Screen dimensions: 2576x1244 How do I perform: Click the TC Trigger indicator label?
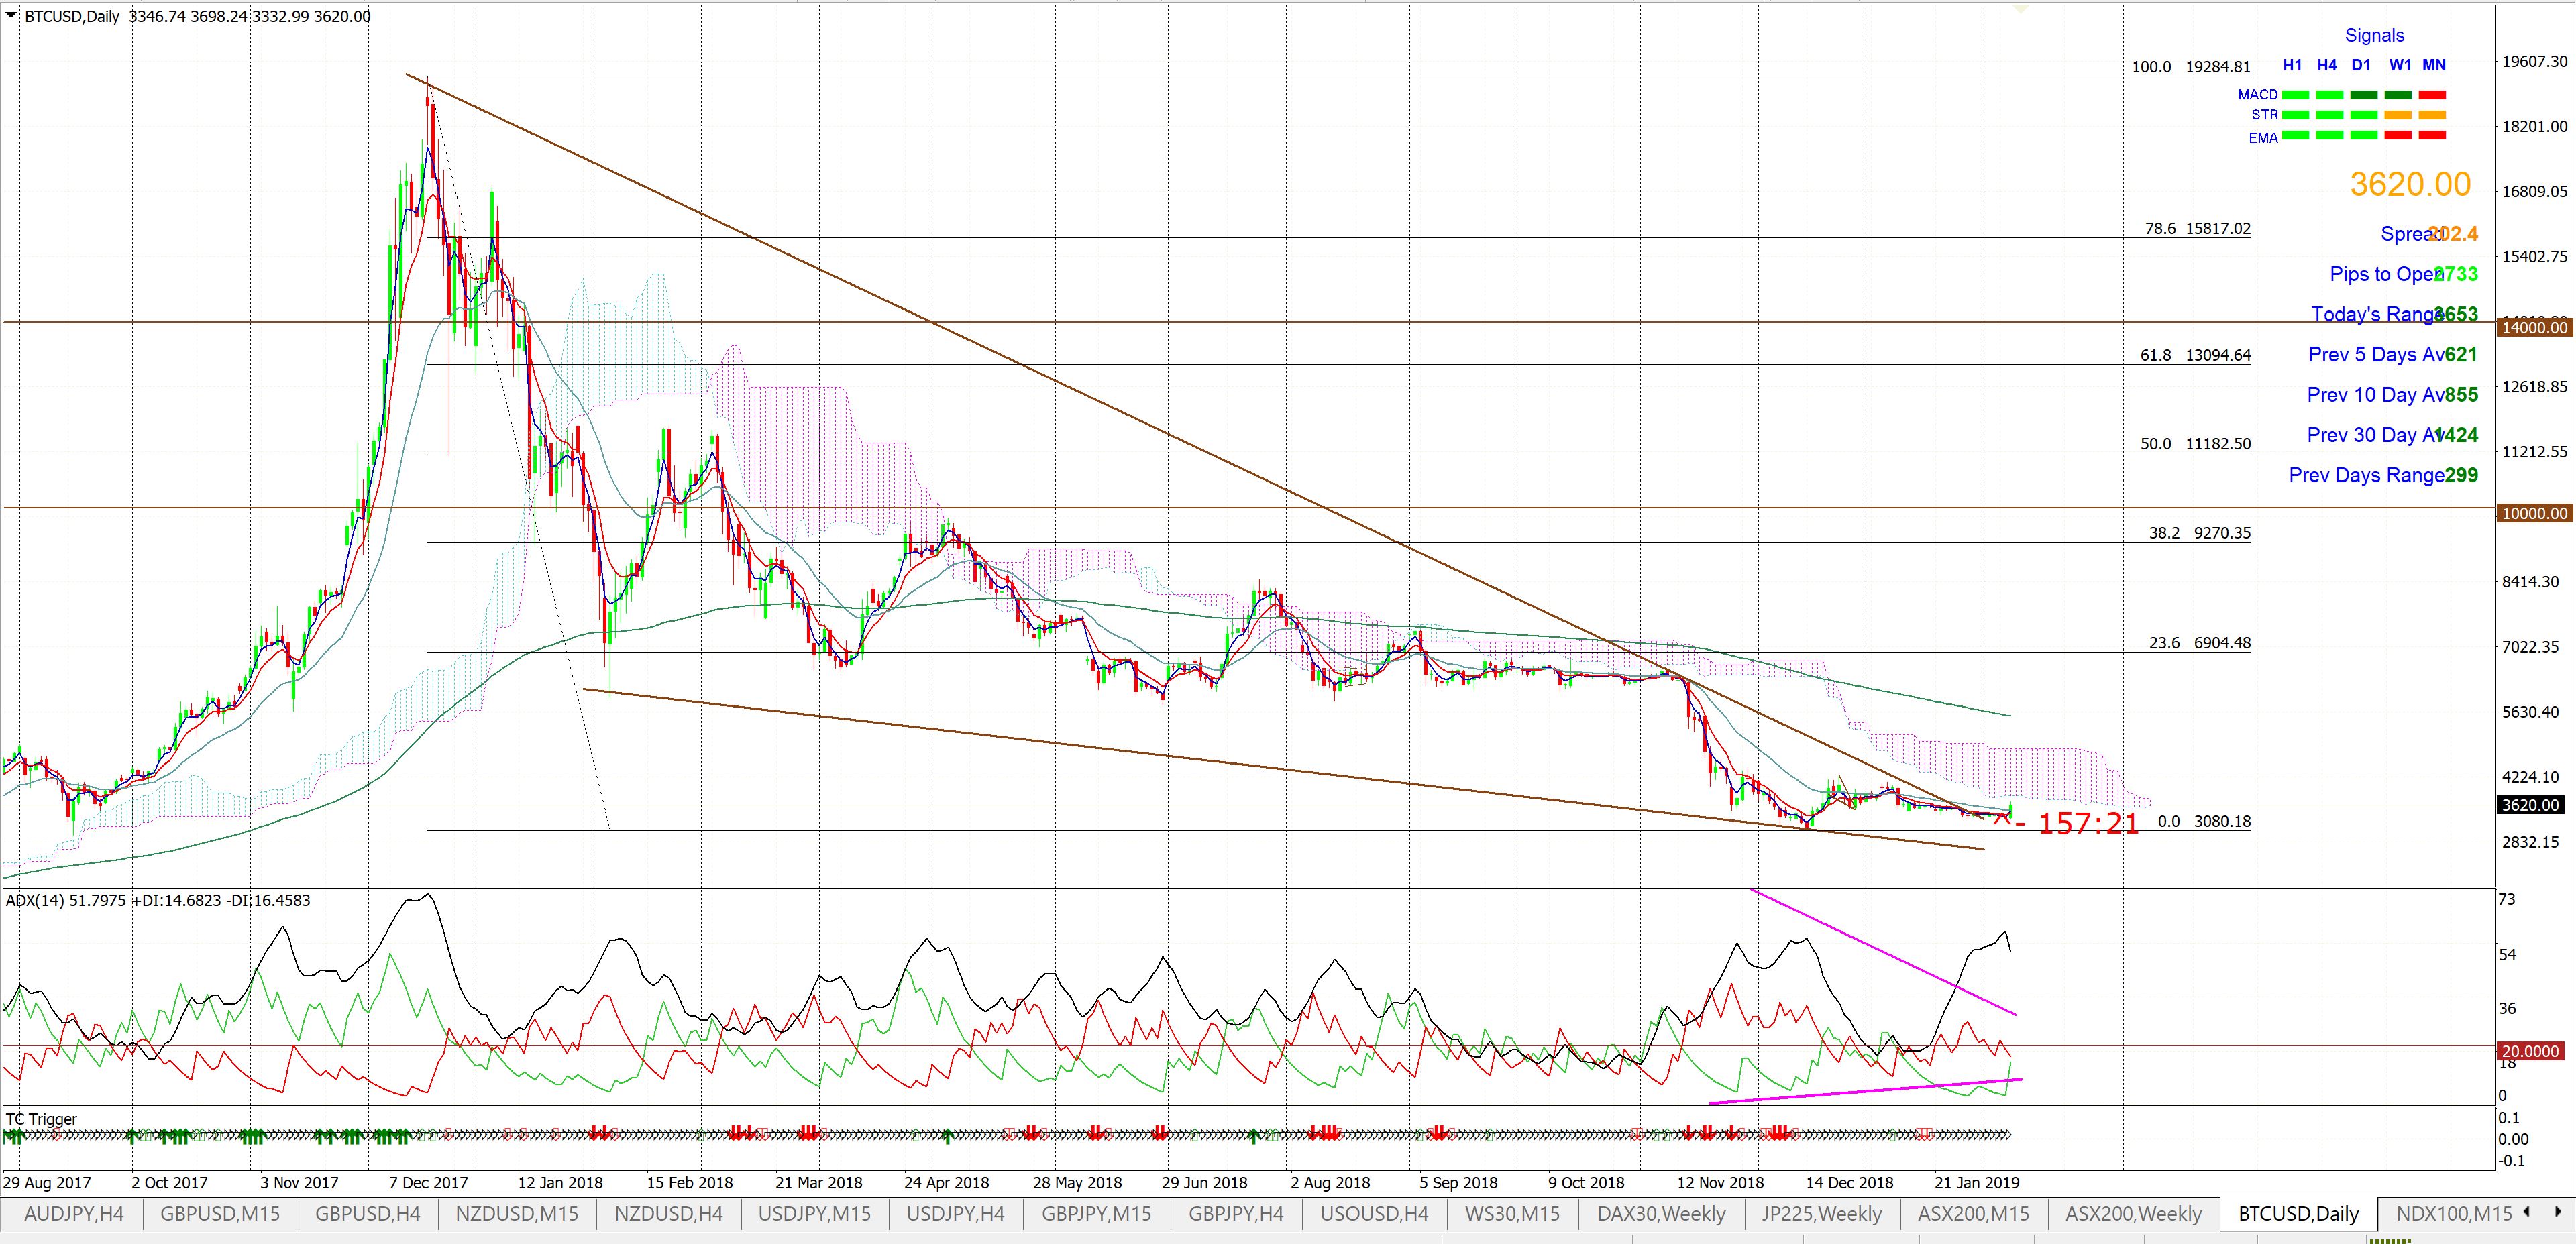coord(41,1119)
